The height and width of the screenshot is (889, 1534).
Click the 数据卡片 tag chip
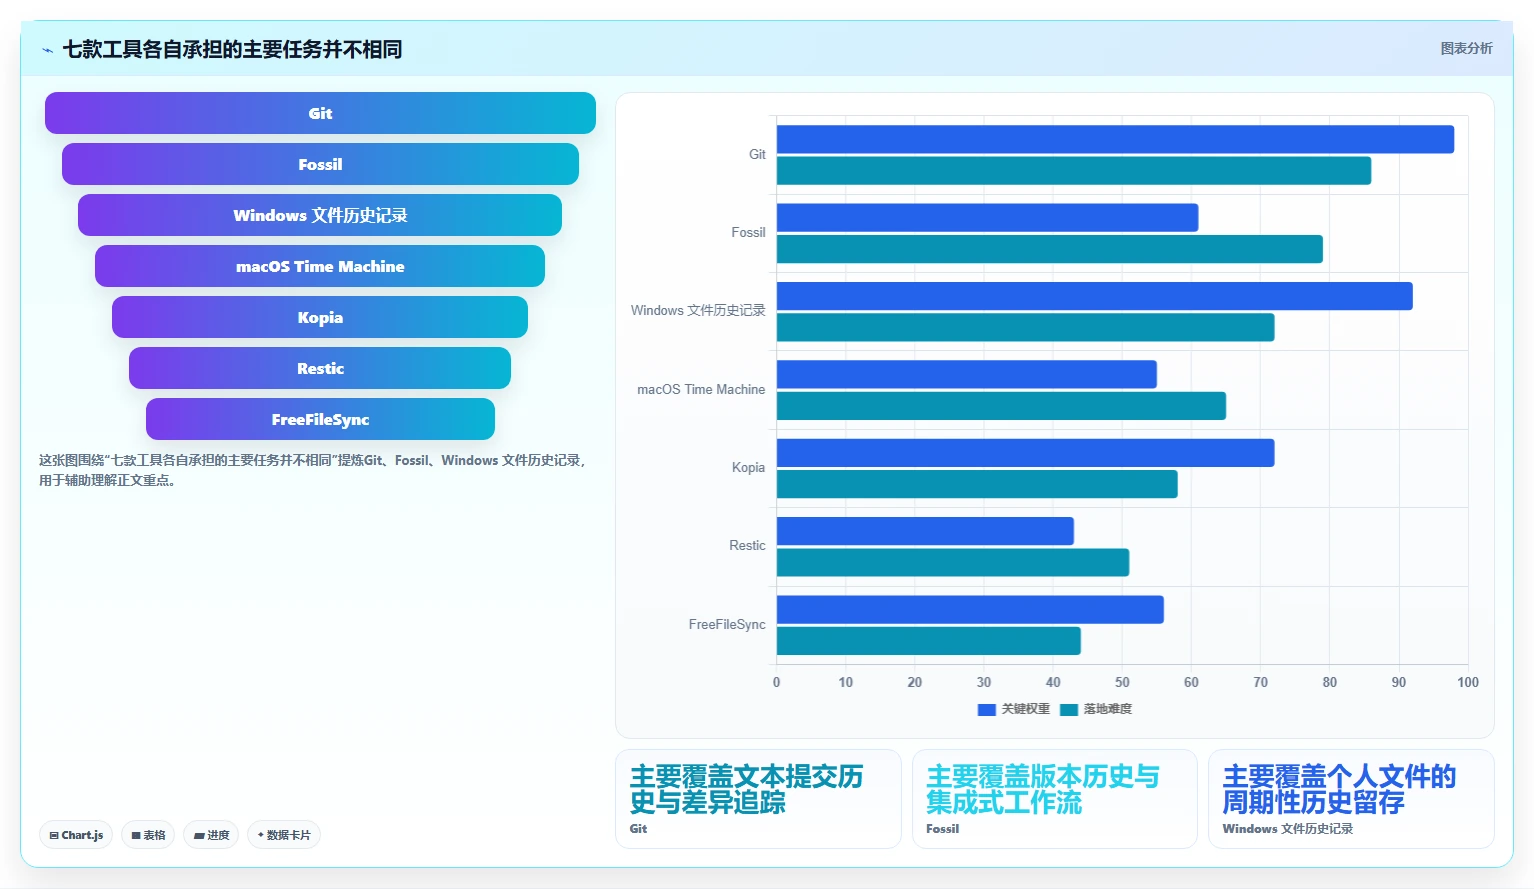(284, 835)
